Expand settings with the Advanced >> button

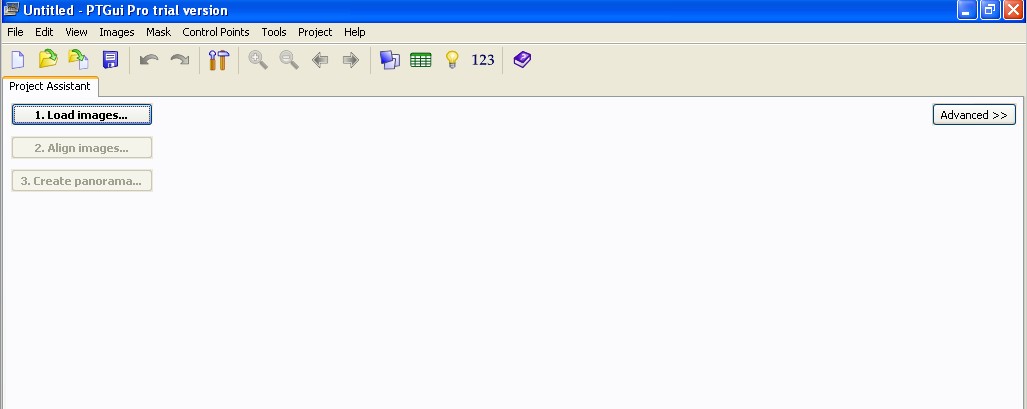pyautogui.click(x=973, y=115)
